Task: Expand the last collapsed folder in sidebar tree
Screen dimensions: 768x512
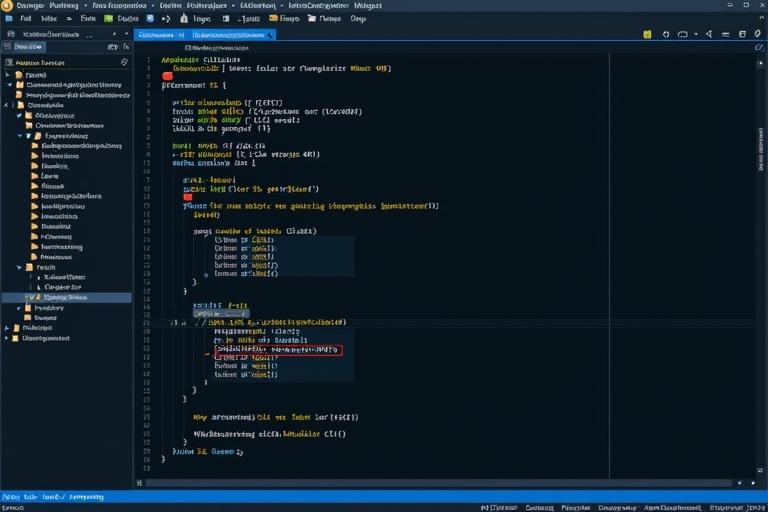Action: (8, 338)
